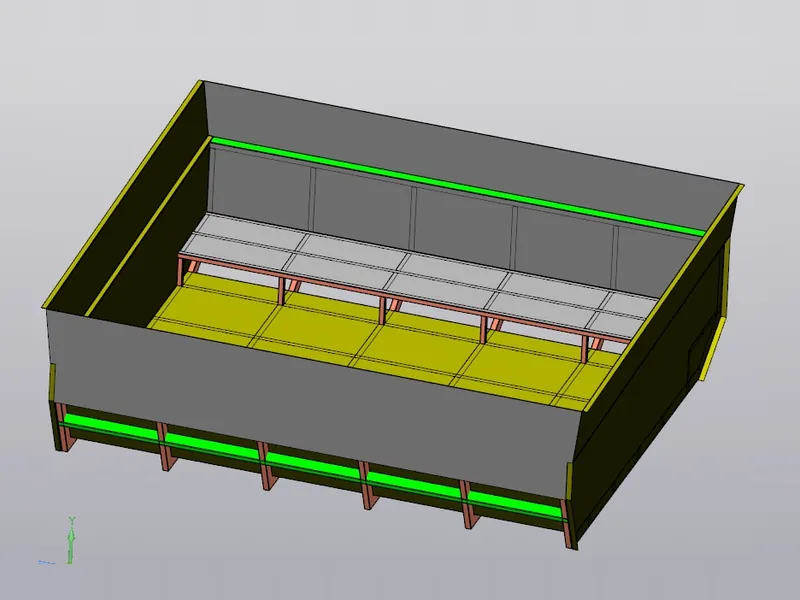Pick the leftmost green segment under the front wall
This screenshot has height=600, width=800.
point(111,426)
